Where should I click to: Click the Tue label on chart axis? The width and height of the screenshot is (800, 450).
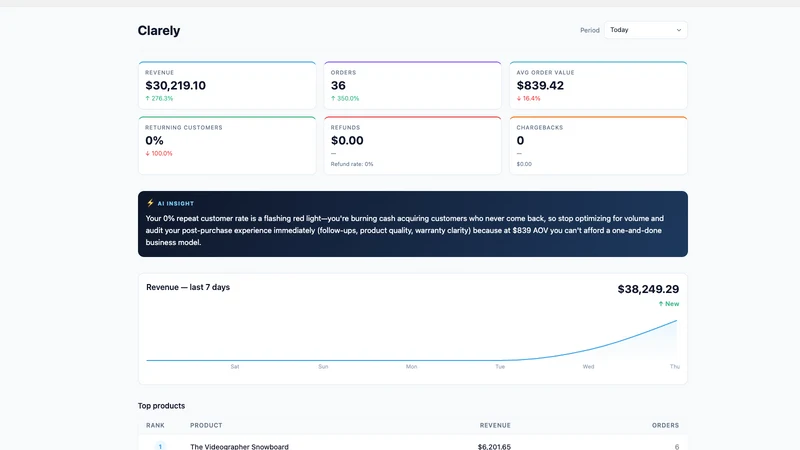point(500,367)
